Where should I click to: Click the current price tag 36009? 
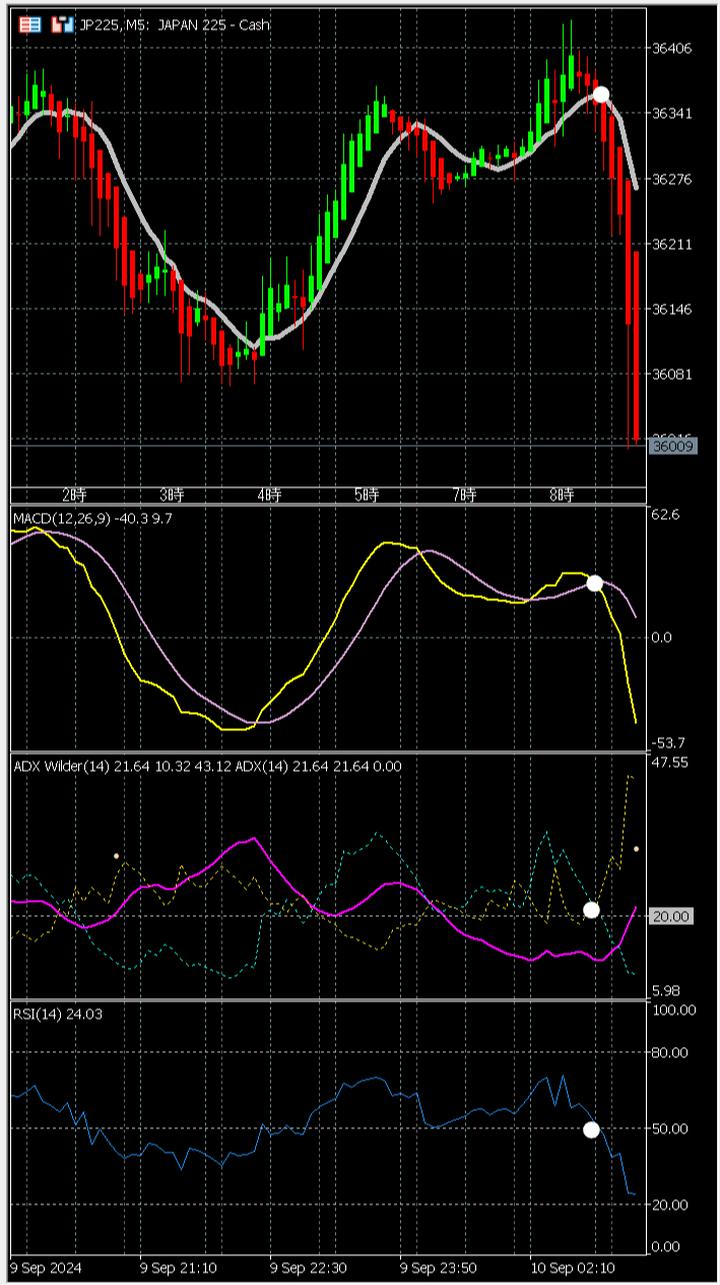coord(673,445)
